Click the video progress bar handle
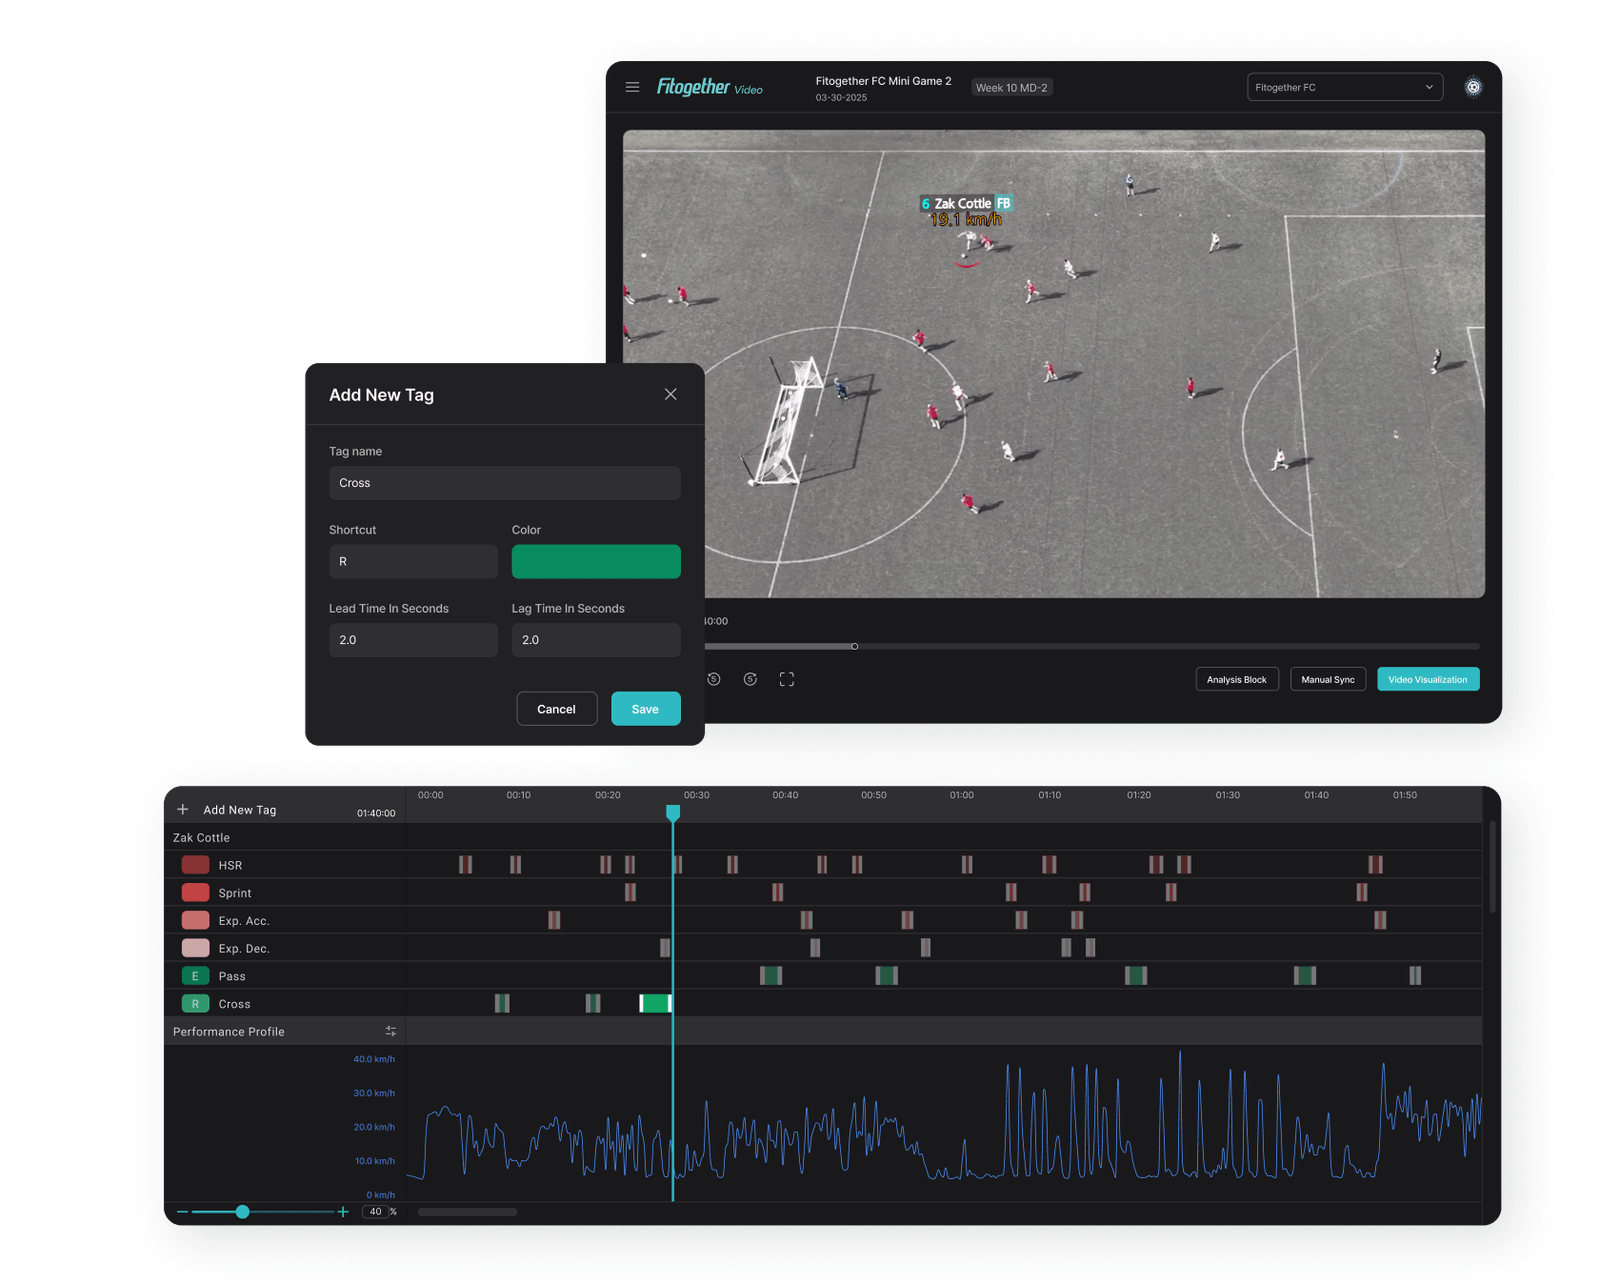Screen dimensions: 1600x1286 tap(854, 646)
